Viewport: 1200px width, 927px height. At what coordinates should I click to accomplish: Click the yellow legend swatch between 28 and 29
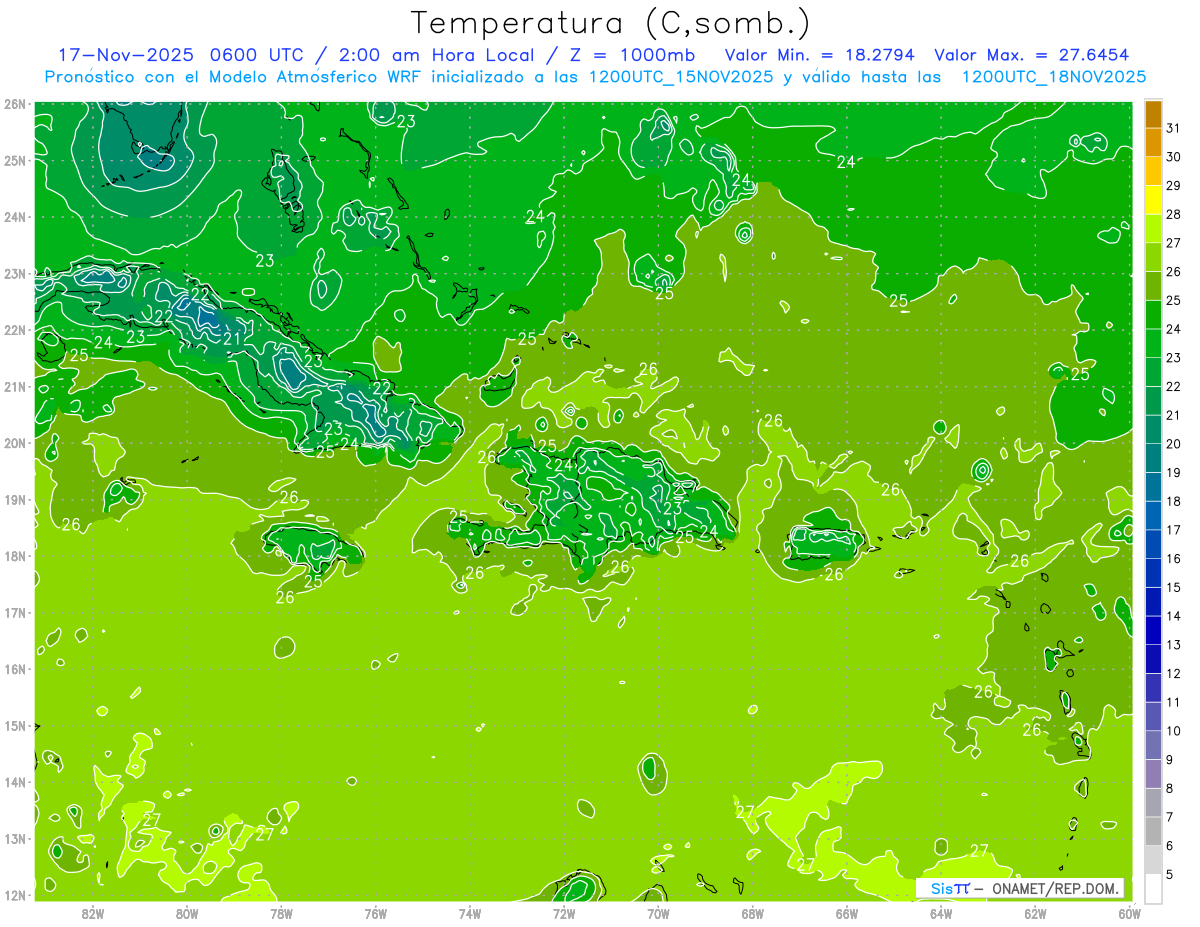coord(1153,199)
